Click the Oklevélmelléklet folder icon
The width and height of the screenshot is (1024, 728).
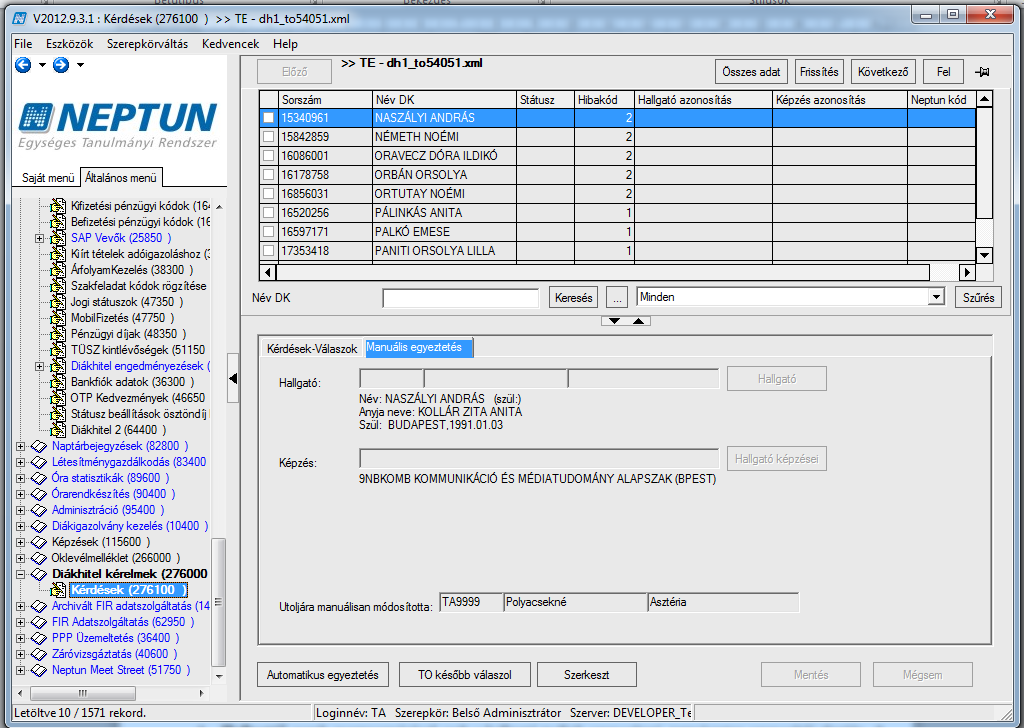point(39,558)
